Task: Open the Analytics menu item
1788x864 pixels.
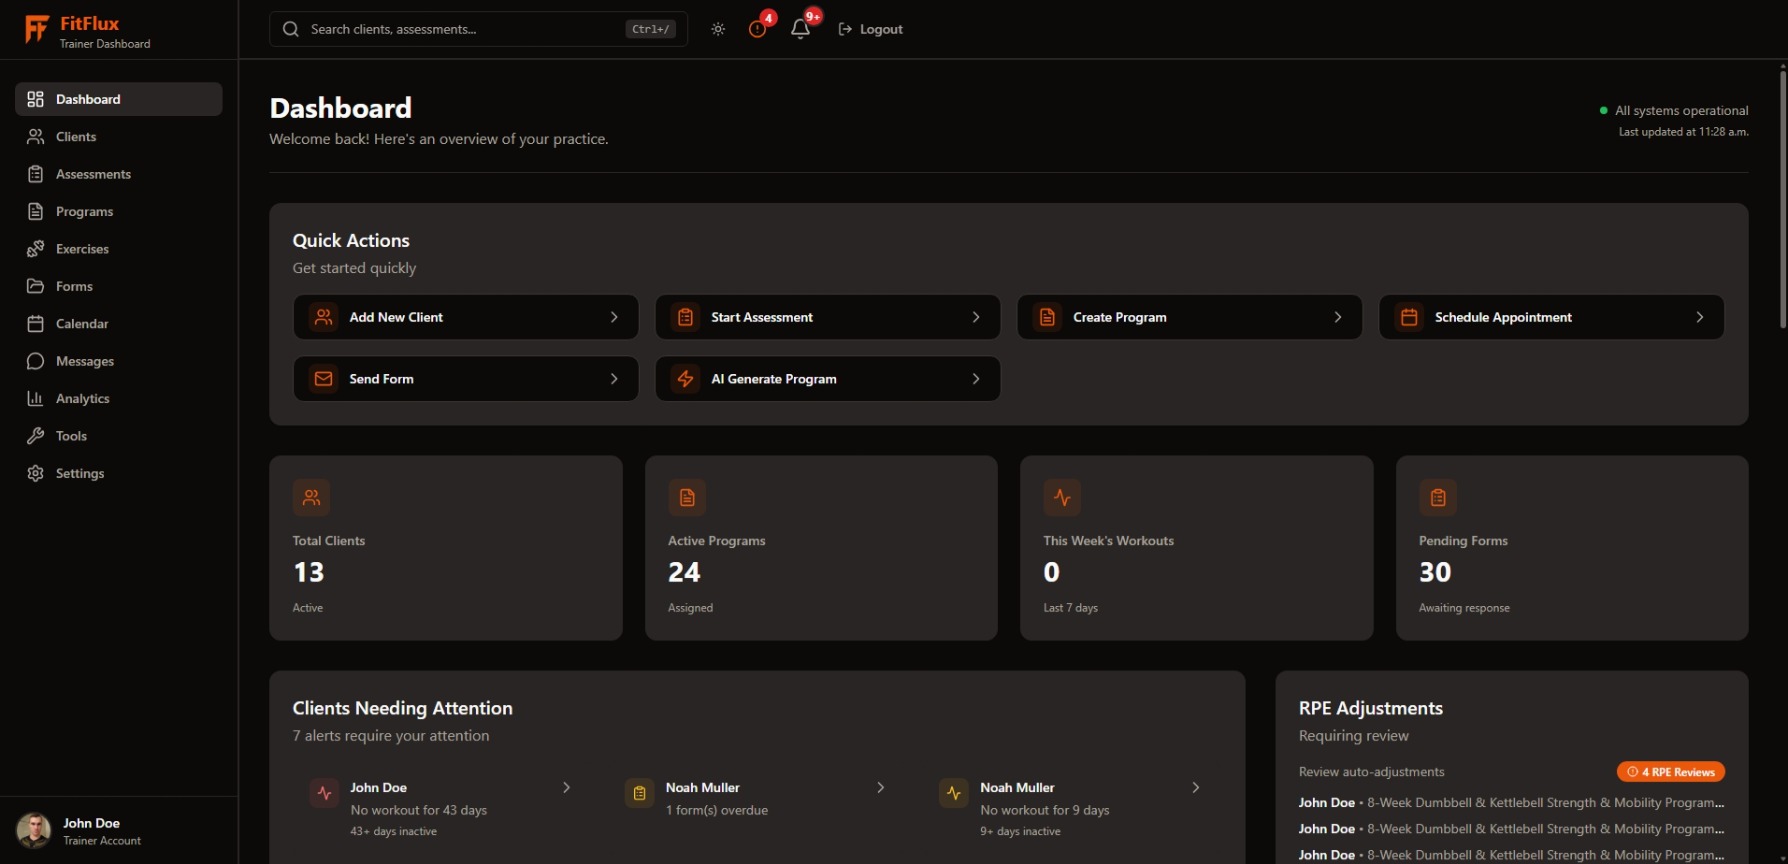Action: pos(83,399)
